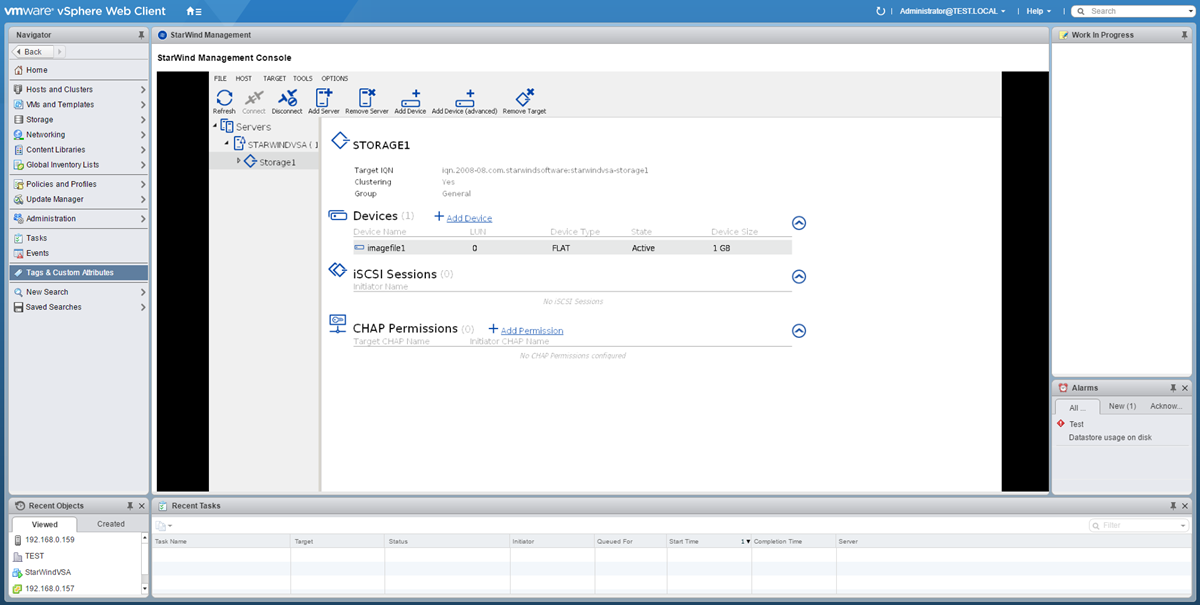
Task: Open the OPTIONS menu
Action: coord(335,78)
